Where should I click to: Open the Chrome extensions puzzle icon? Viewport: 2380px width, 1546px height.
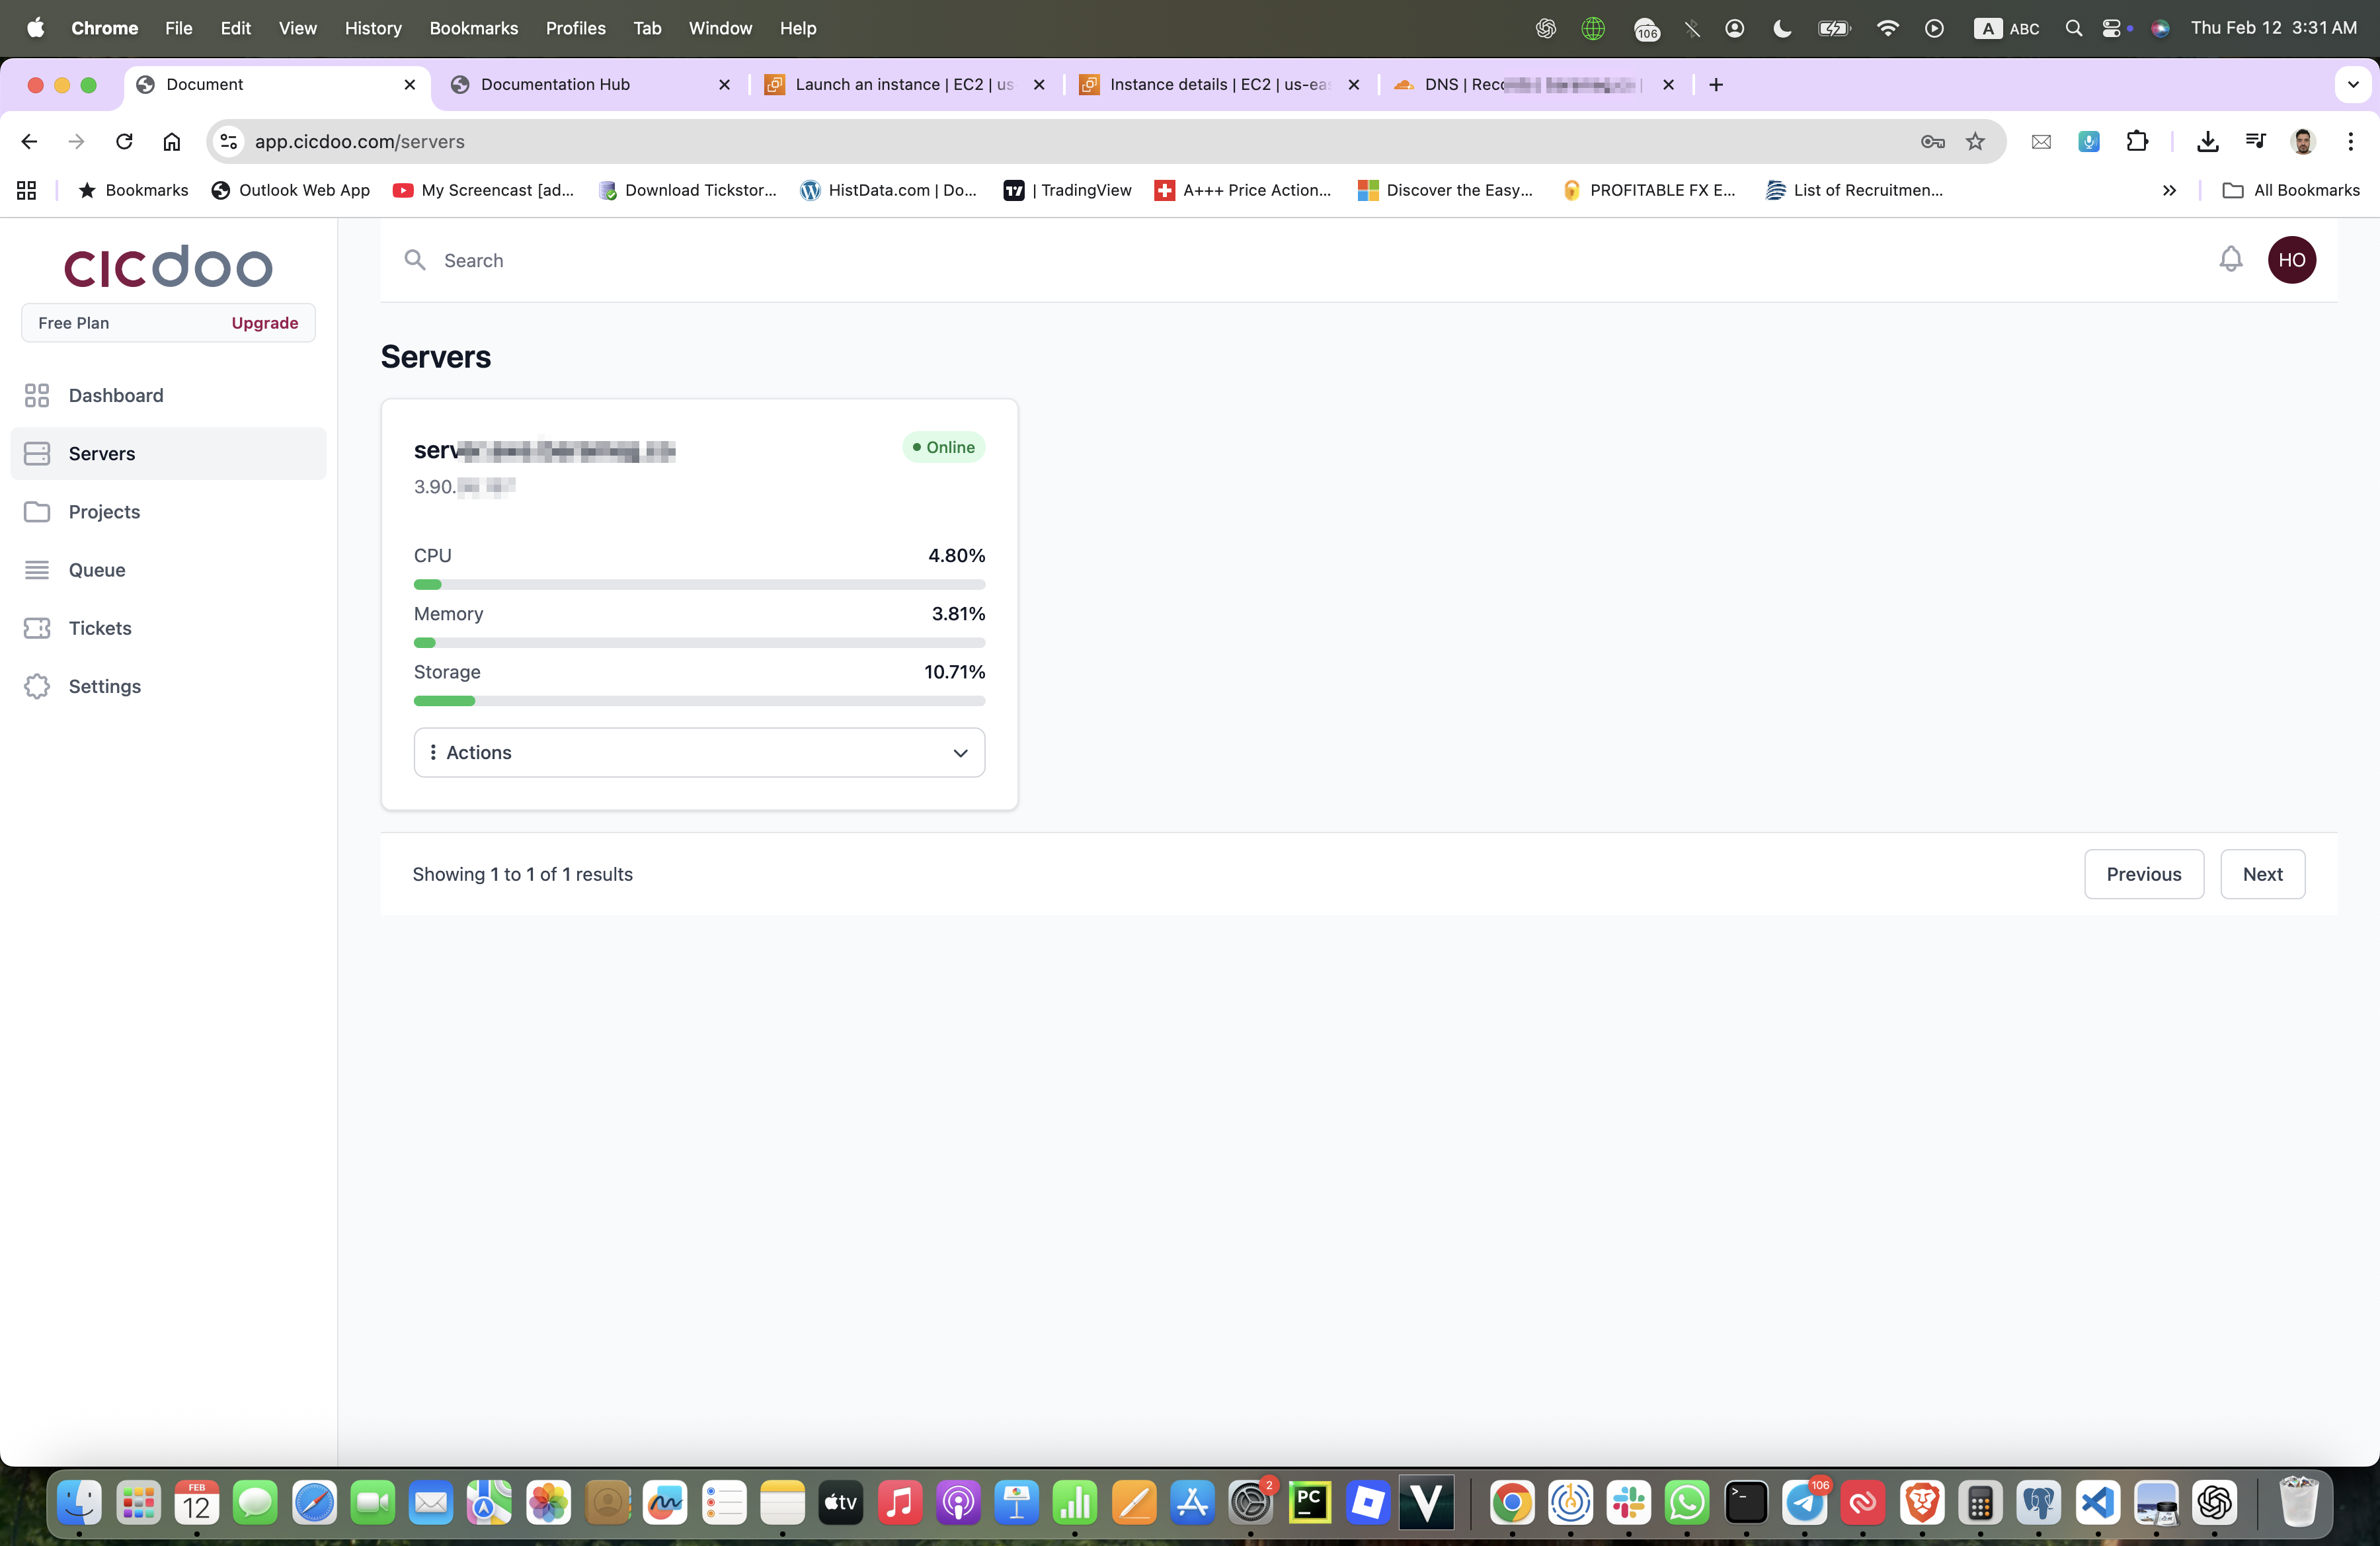(x=2136, y=142)
